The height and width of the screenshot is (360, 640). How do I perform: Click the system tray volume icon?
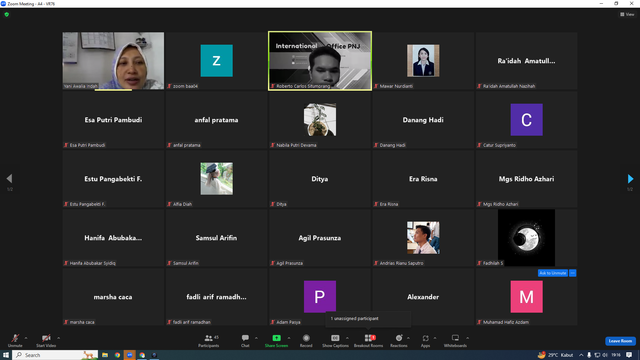pyautogui.click(x=605, y=355)
